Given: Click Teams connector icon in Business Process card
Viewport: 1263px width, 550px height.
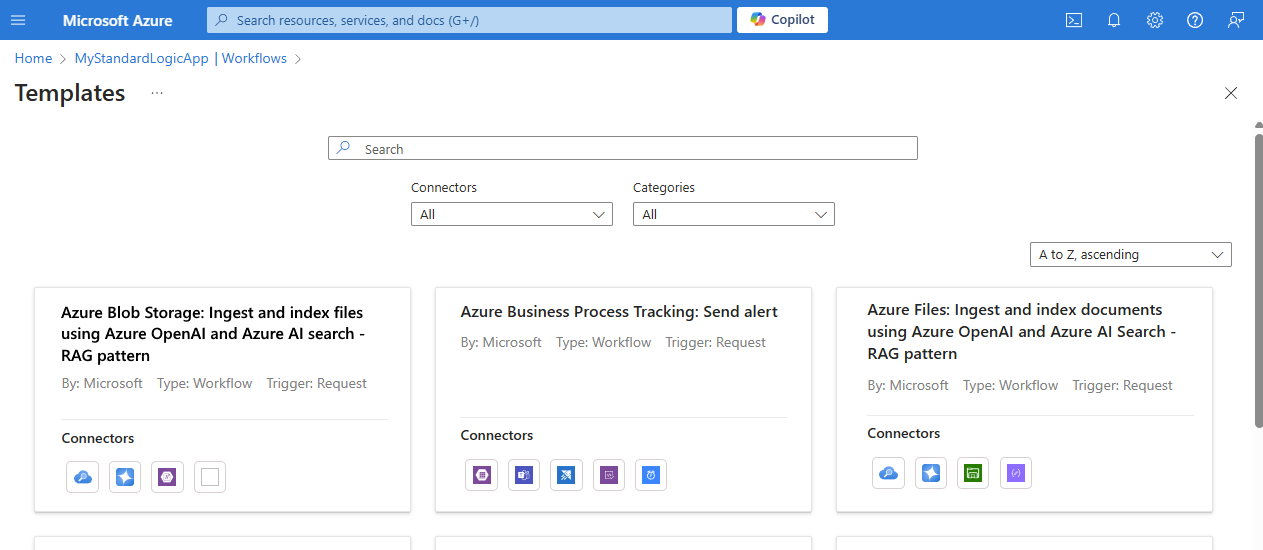Looking at the screenshot, I should (x=524, y=475).
